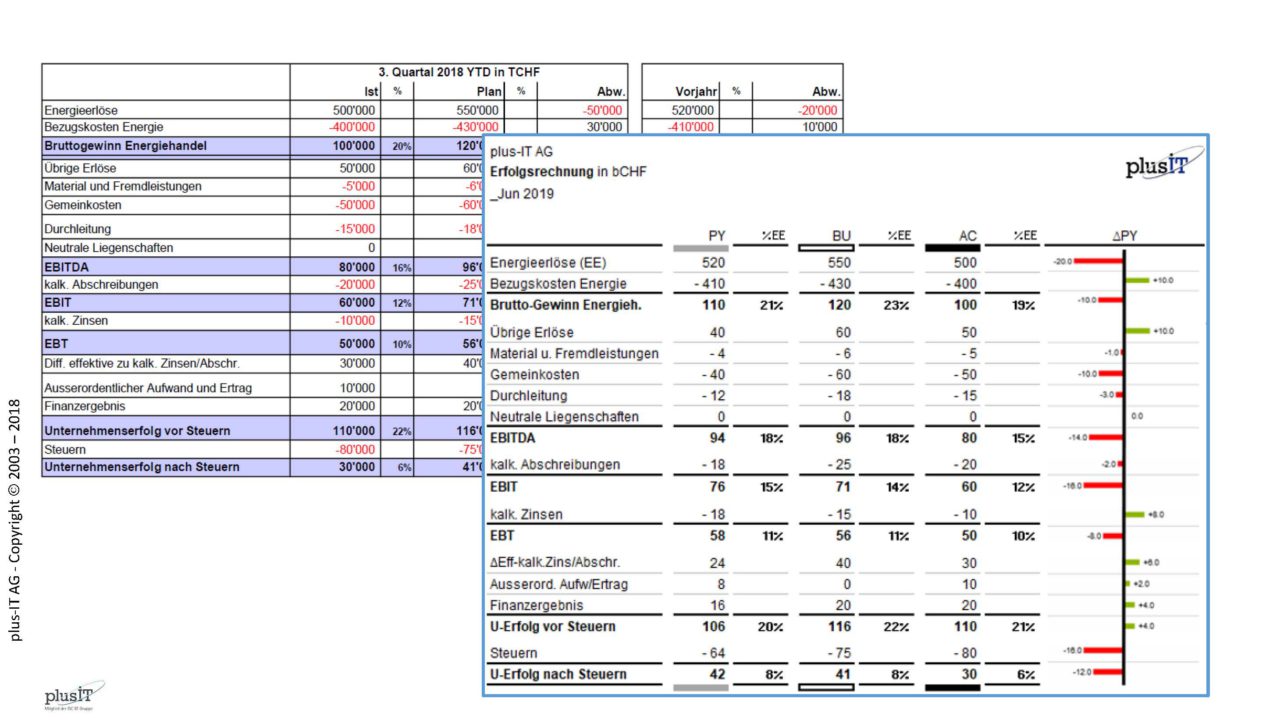Click the 'Vorjahr' column header in the back table
1280x720 pixels.
coord(694,91)
